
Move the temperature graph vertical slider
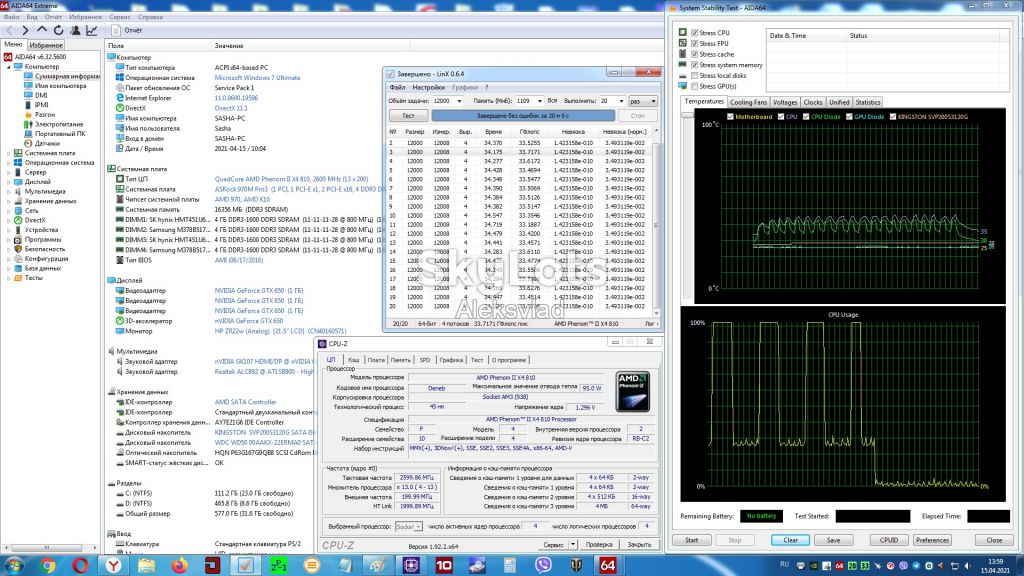(686, 115)
